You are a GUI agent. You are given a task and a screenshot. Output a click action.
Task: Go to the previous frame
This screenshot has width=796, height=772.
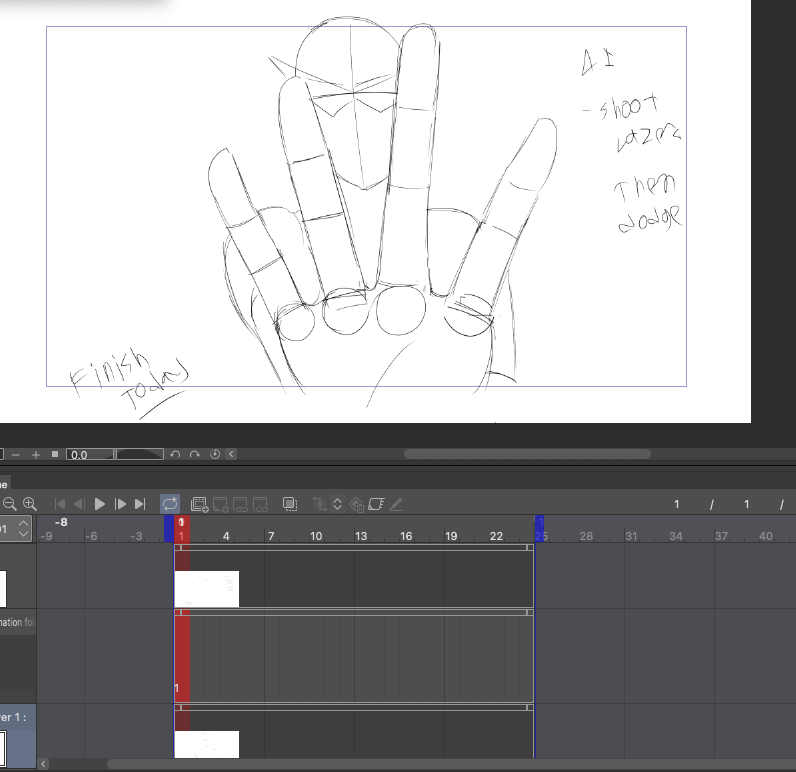79,504
